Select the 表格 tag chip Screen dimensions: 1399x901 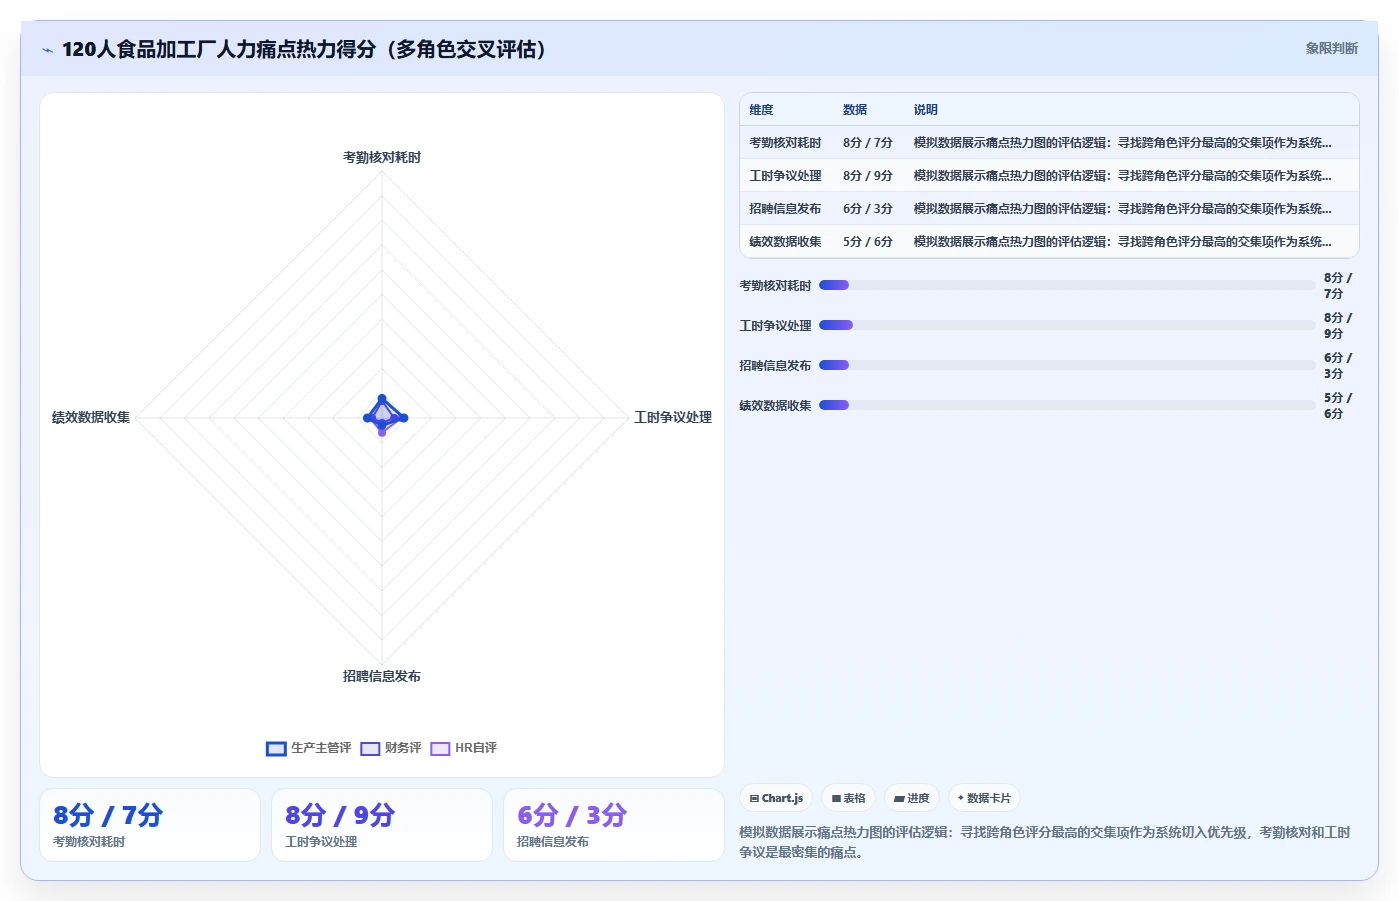pos(849,798)
